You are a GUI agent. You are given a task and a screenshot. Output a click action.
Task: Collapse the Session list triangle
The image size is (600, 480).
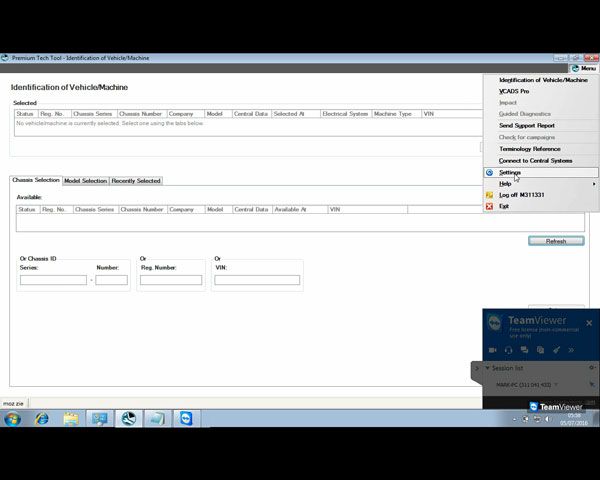coord(487,368)
